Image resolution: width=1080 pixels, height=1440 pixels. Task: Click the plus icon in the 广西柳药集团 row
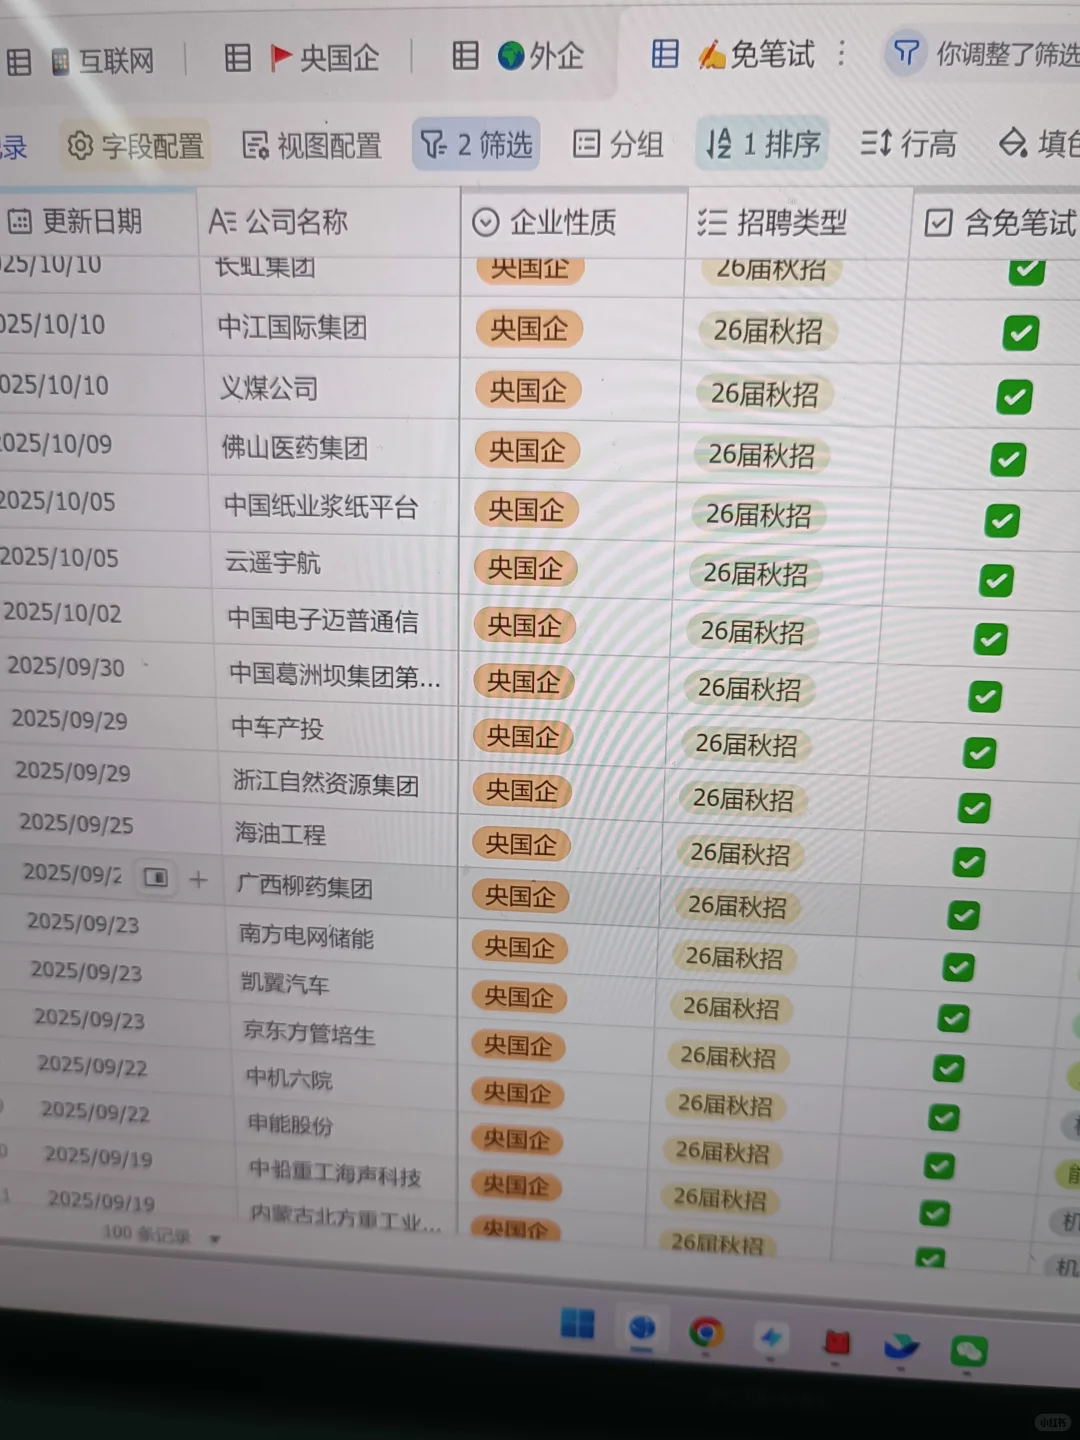coord(198,879)
